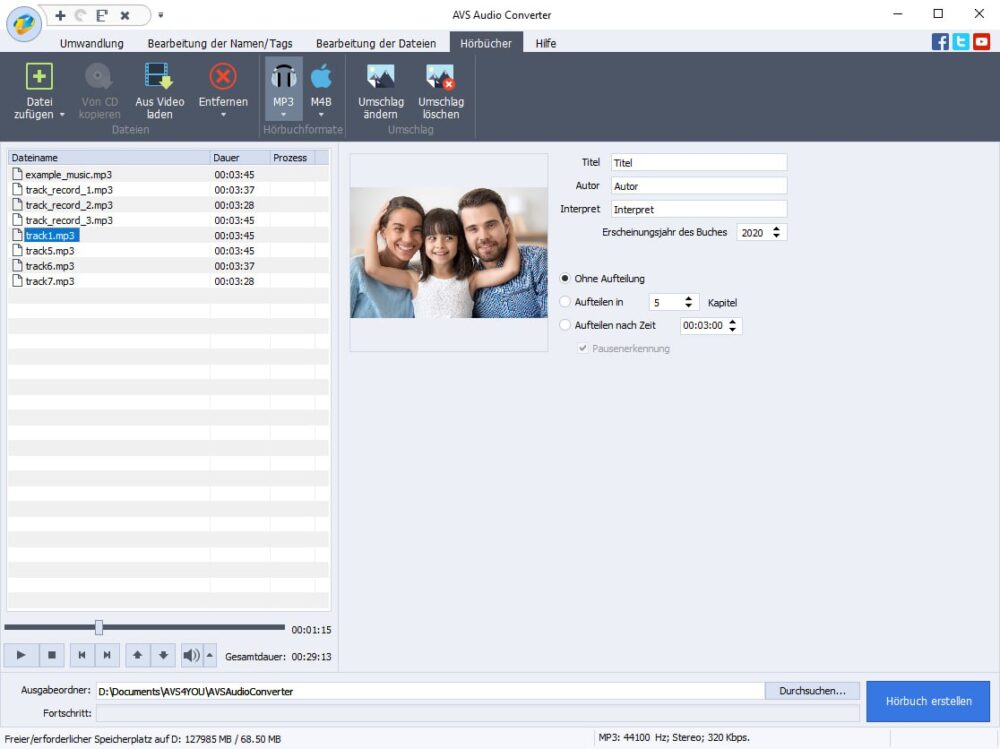
Task: Open the Facebook link icon
Action: (x=940, y=42)
